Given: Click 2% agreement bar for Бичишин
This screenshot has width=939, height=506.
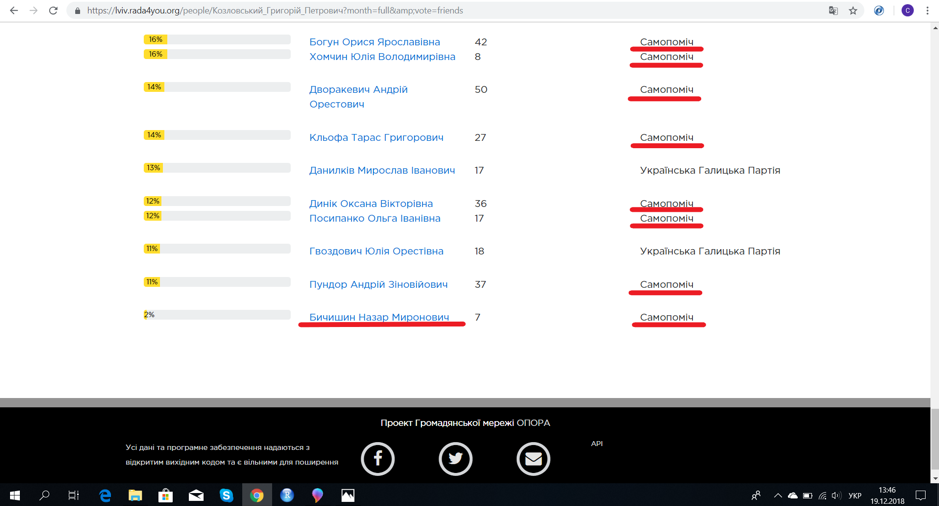Looking at the screenshot, I should (217, 315).
